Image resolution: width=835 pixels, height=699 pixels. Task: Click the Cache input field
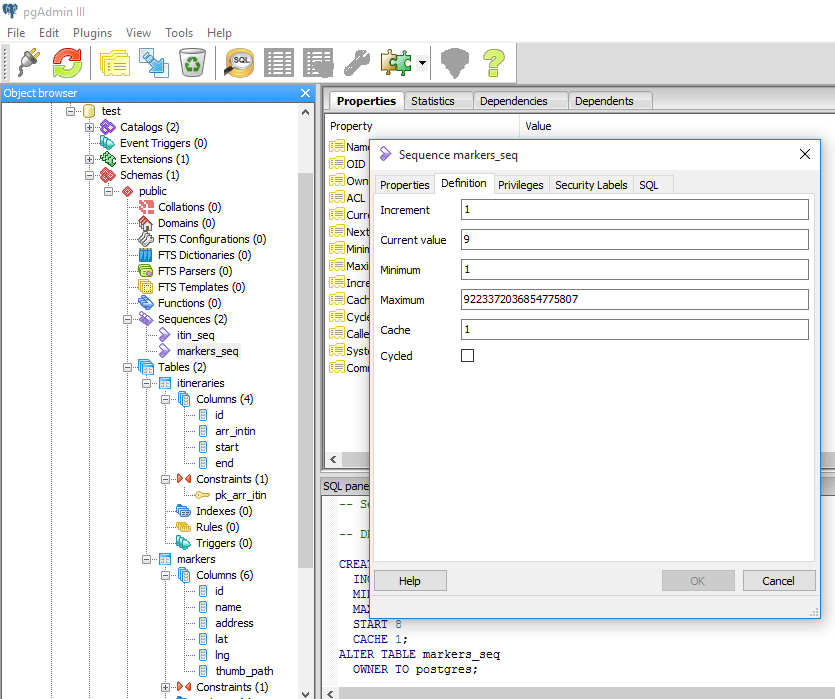coord(634,329)
